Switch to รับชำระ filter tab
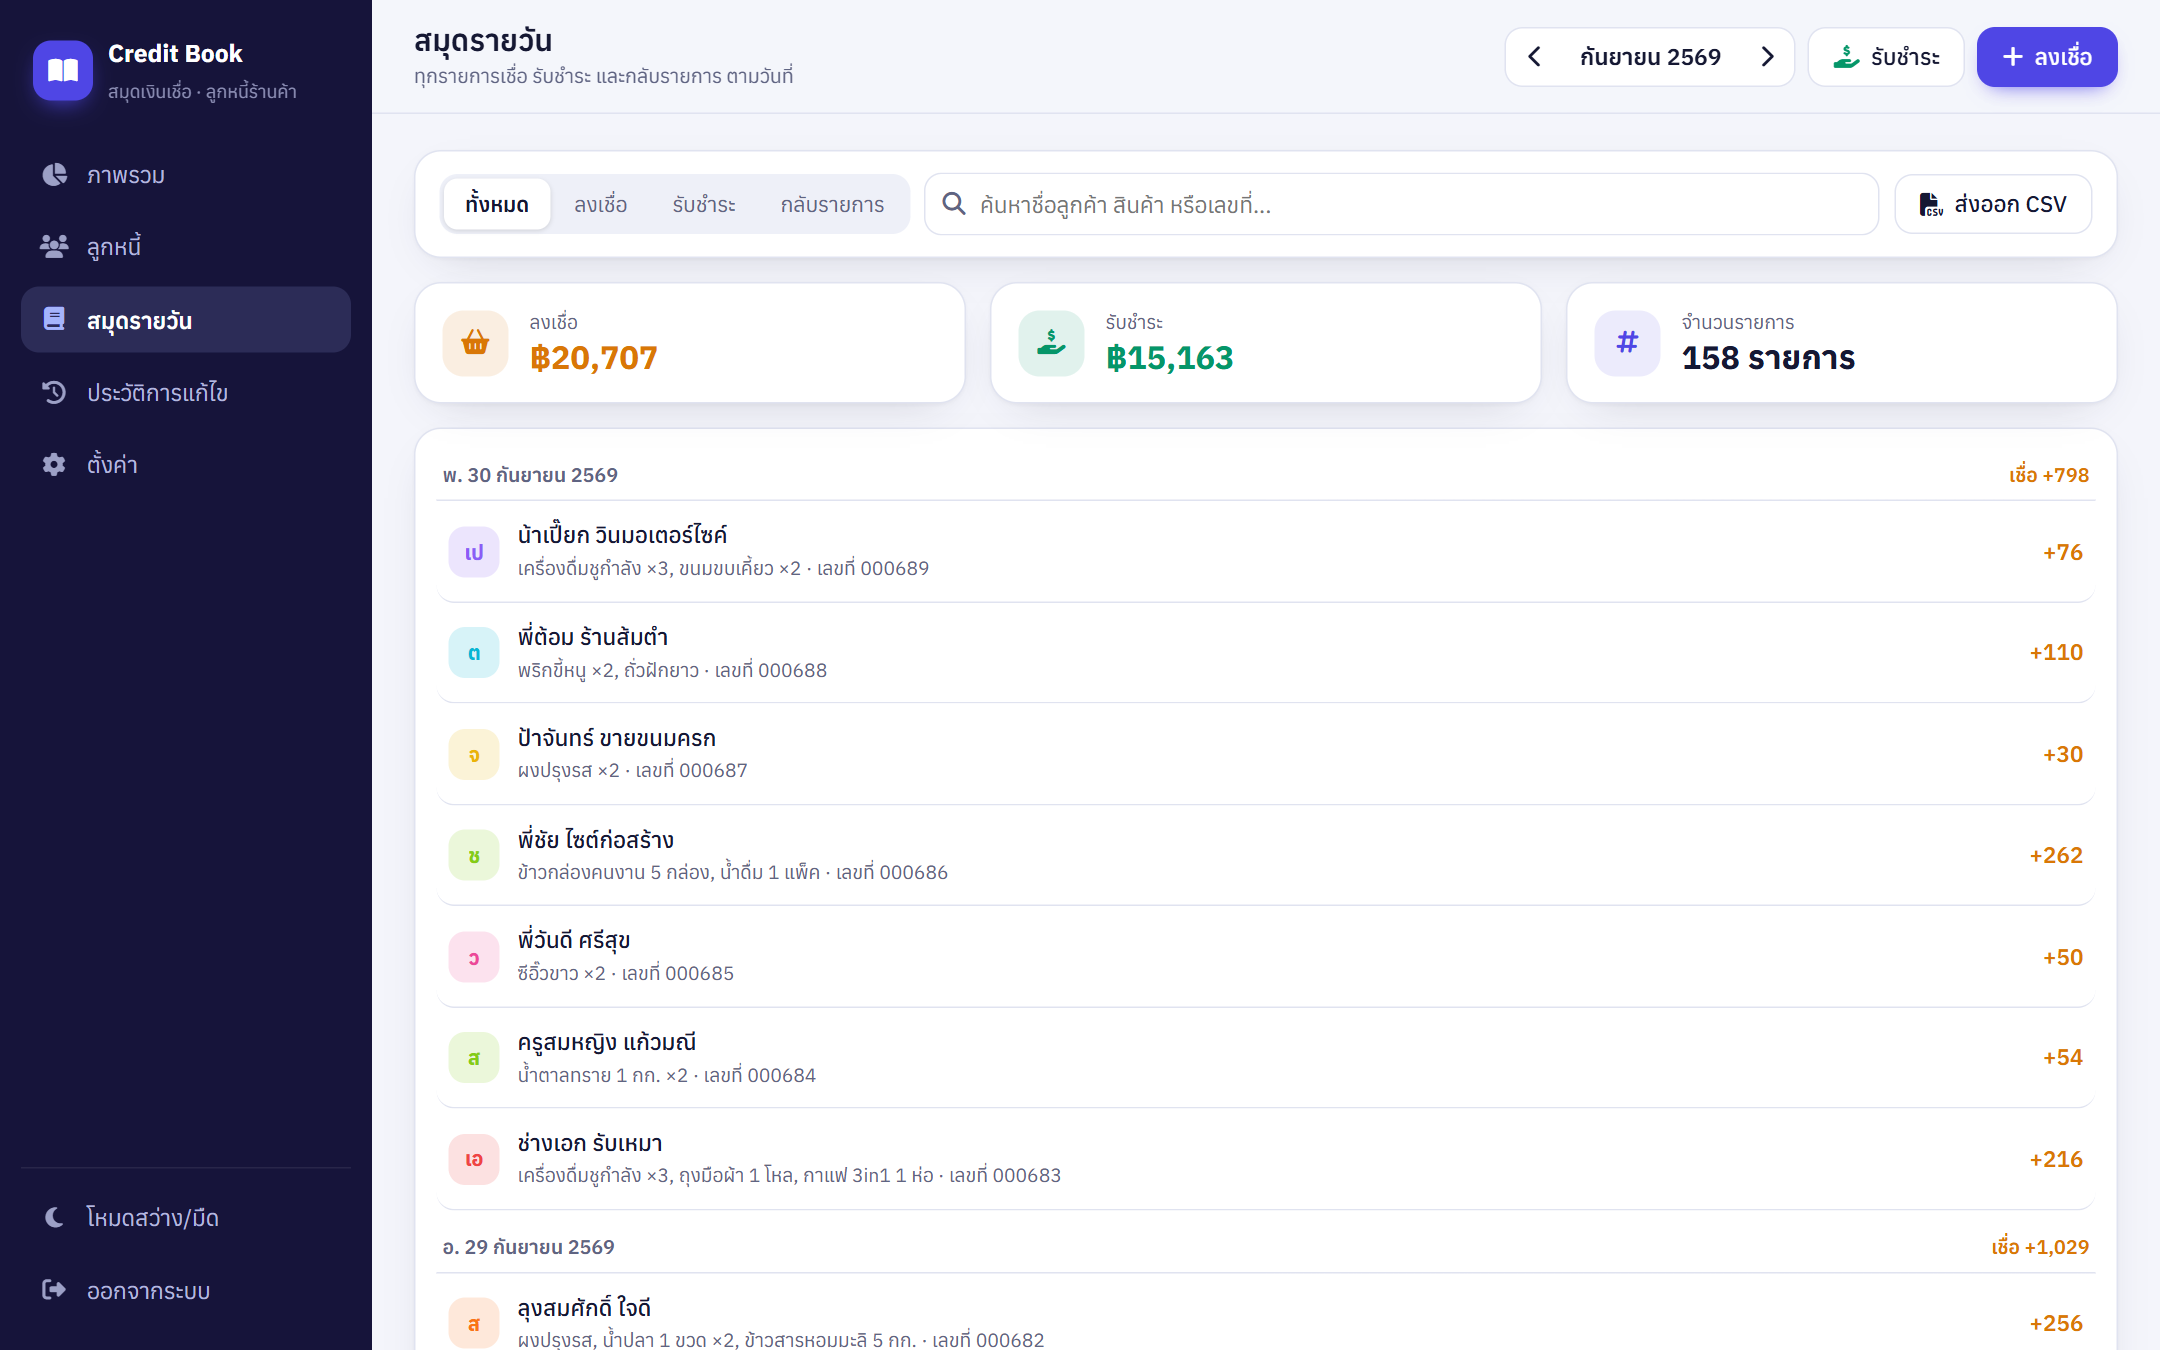 (x=704, y=204)
